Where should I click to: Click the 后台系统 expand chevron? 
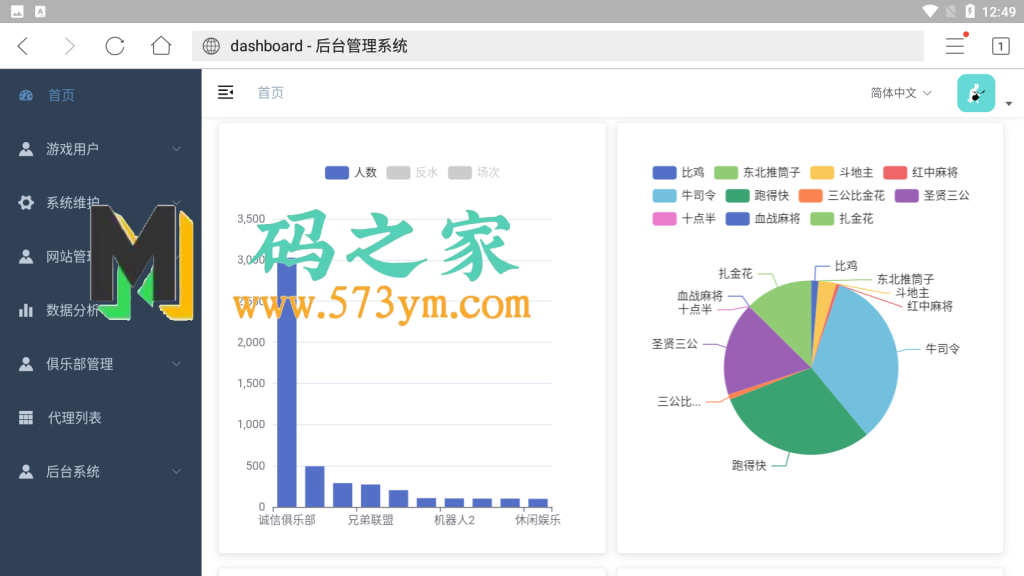tap(176, 472)
